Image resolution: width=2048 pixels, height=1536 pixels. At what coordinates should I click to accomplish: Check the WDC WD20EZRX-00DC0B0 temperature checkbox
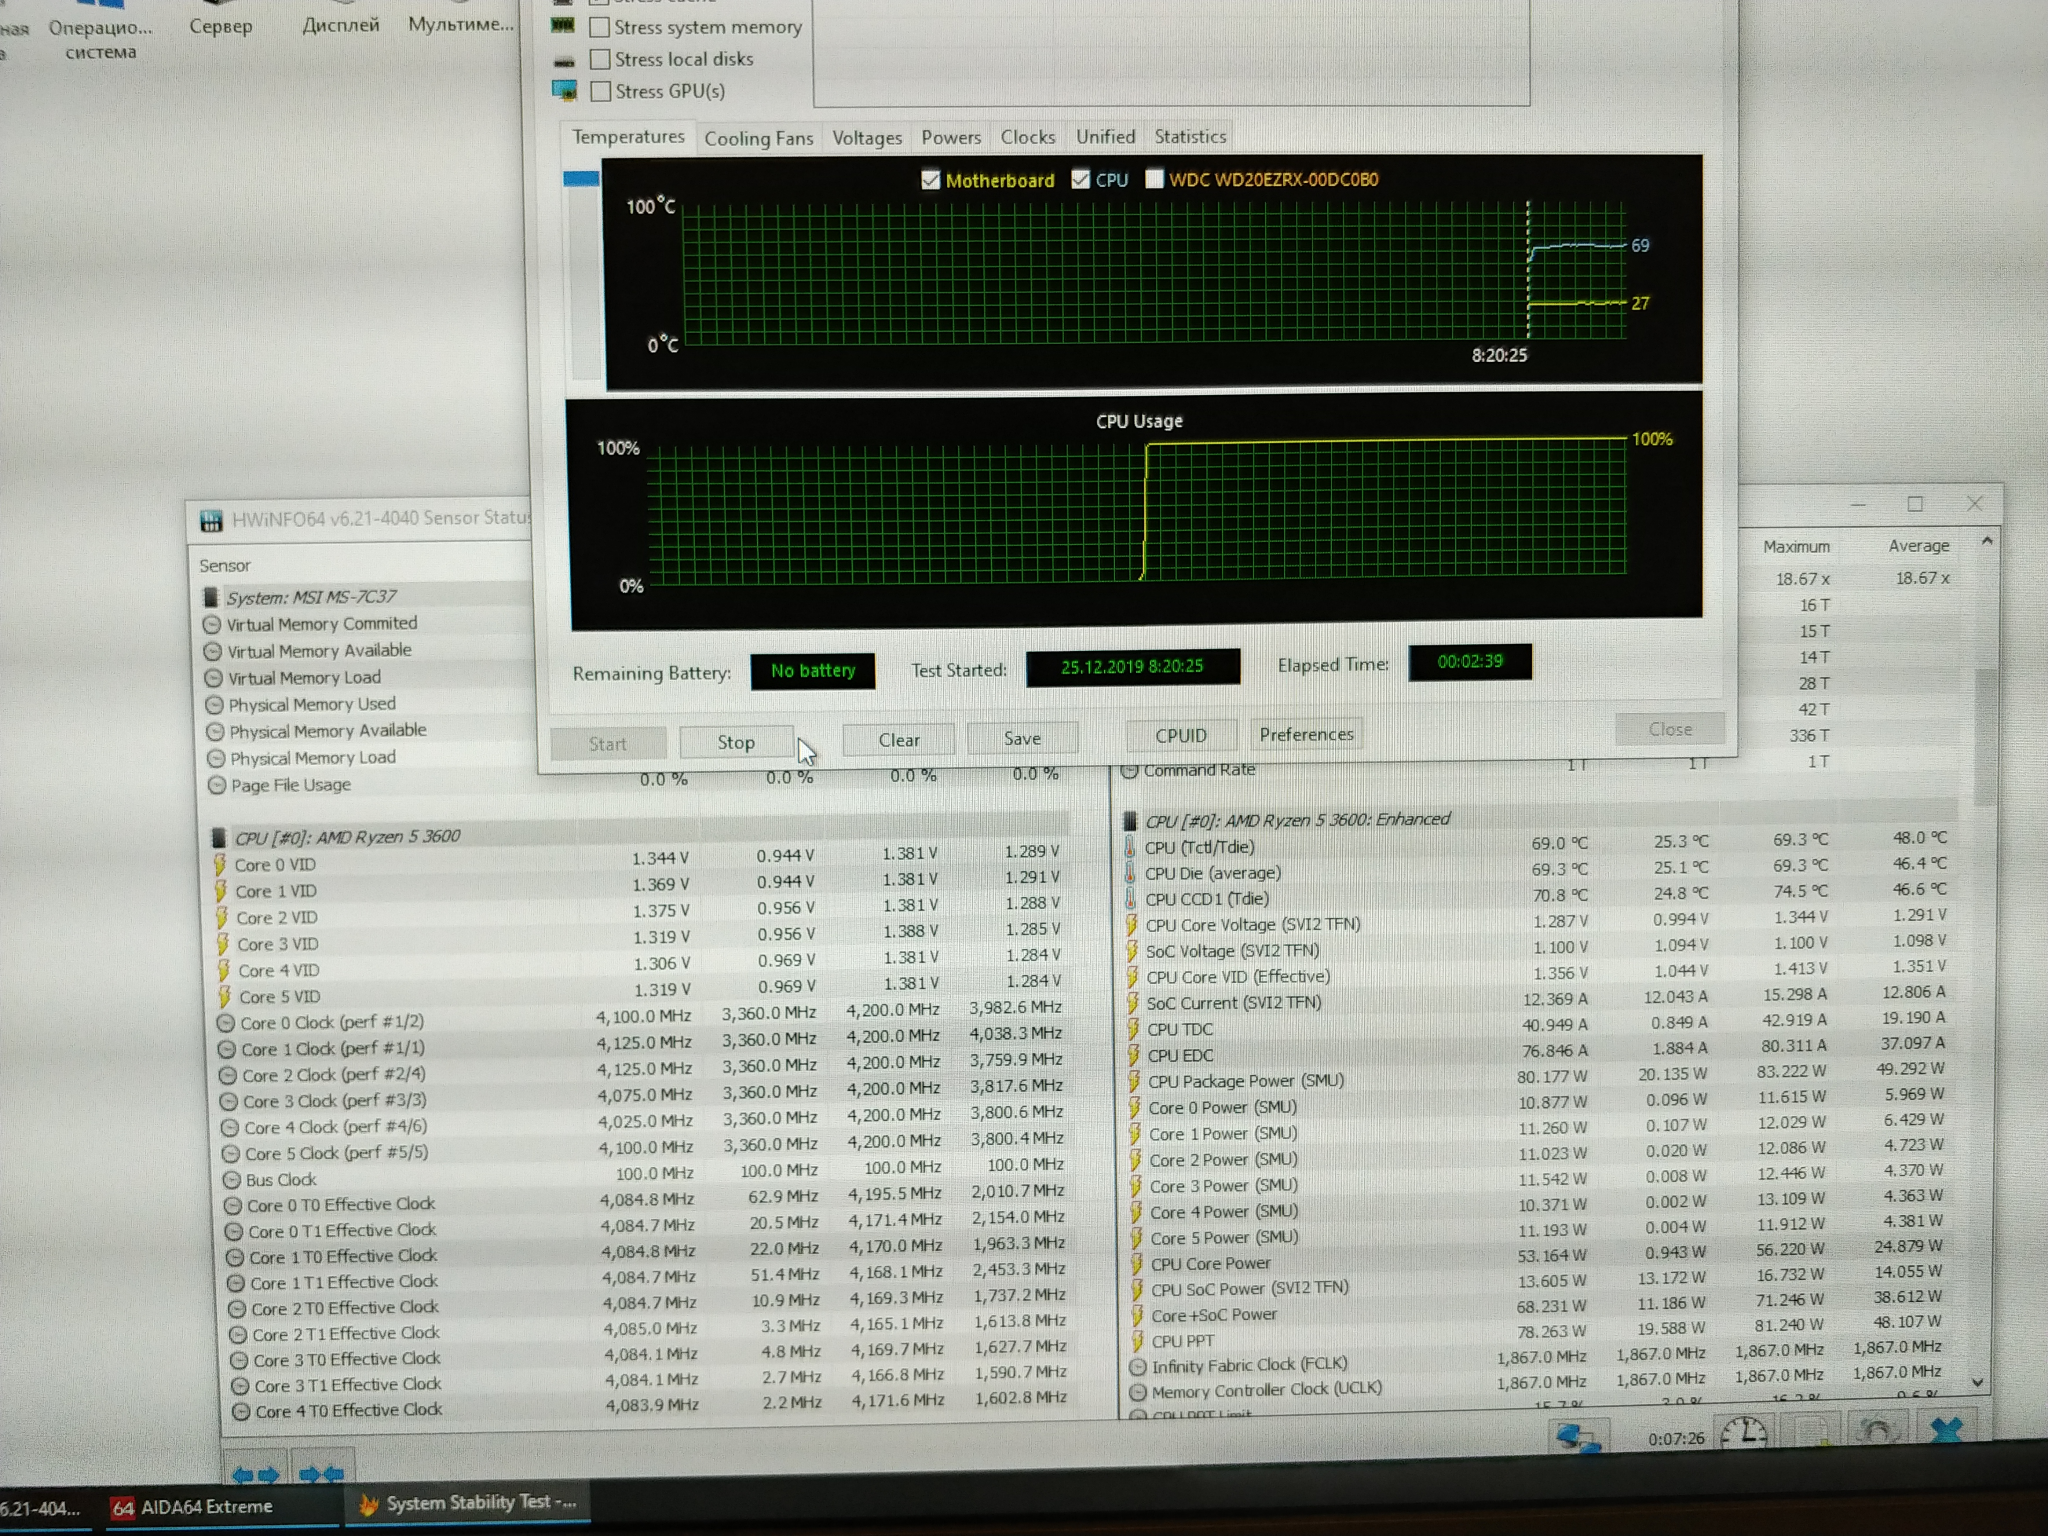(1154, 179)
